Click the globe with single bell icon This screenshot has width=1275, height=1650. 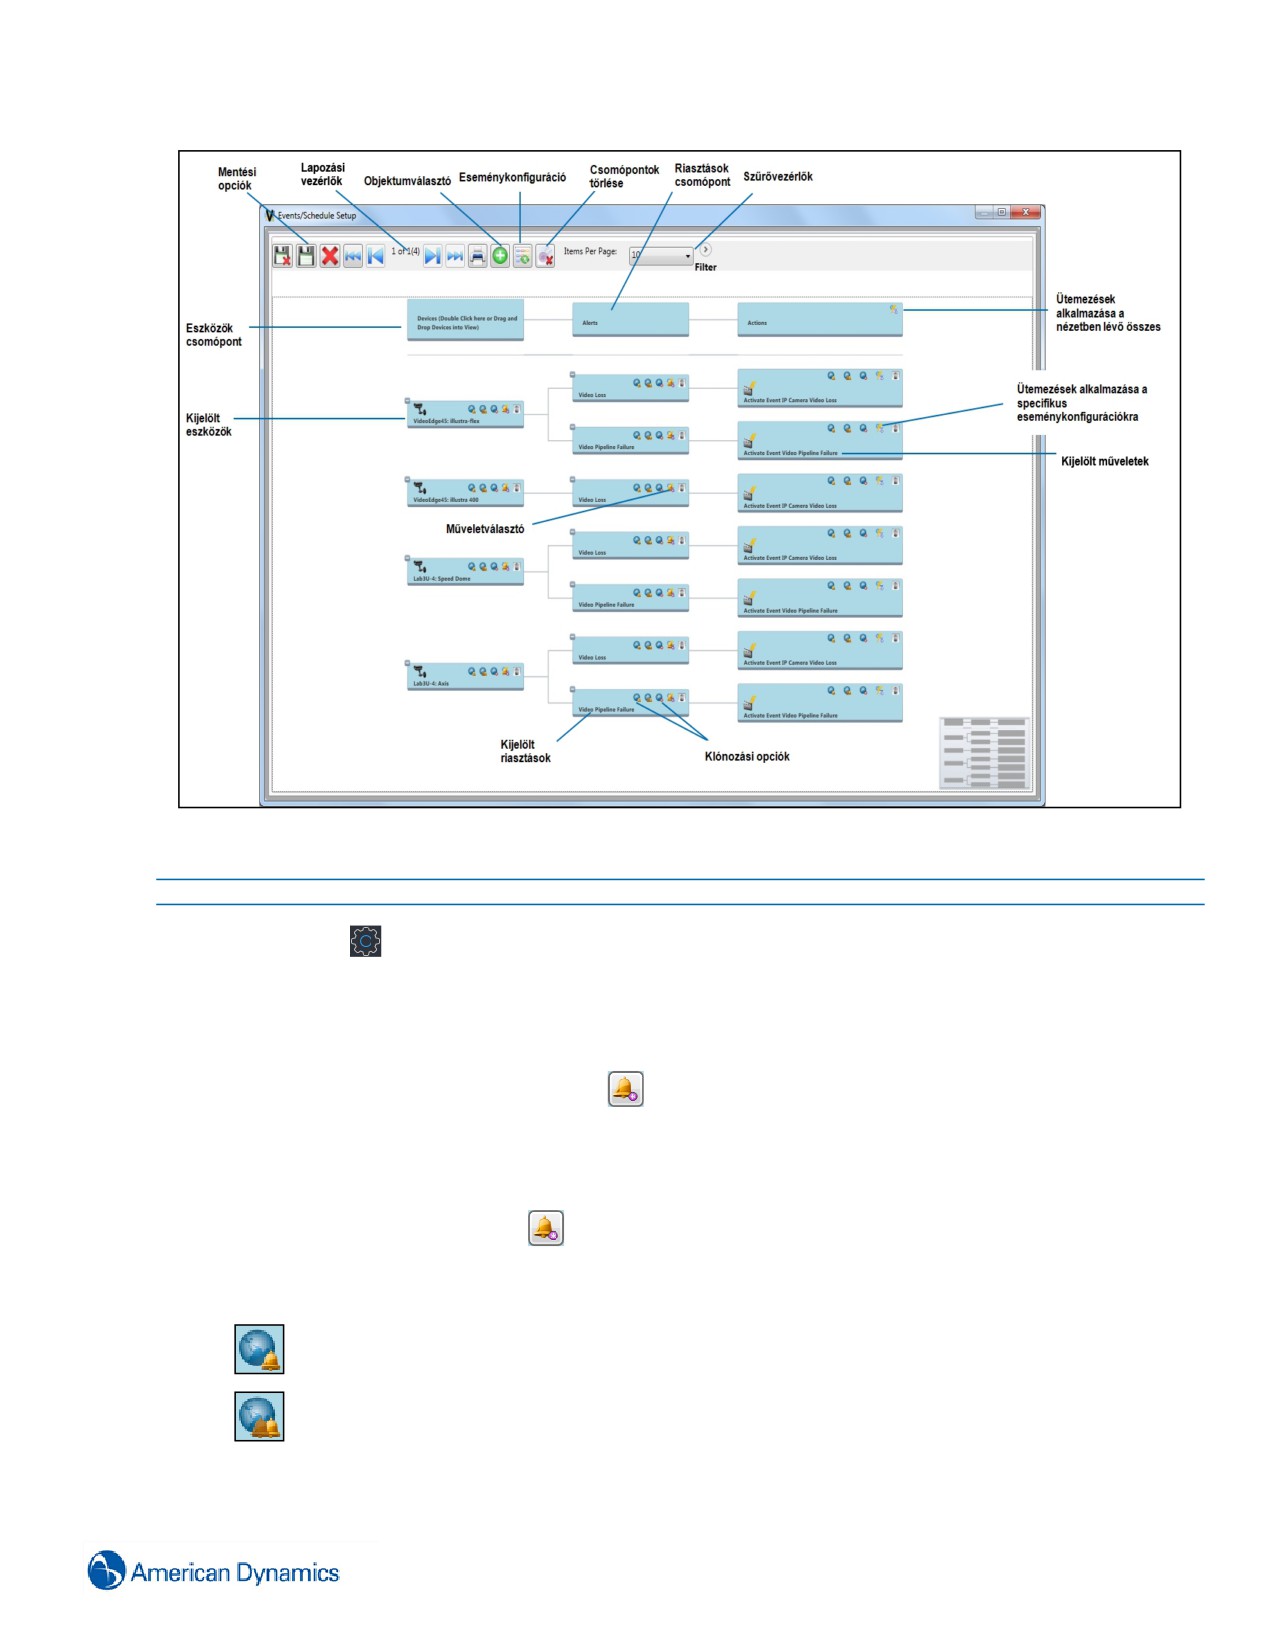tap(259, 1349)
